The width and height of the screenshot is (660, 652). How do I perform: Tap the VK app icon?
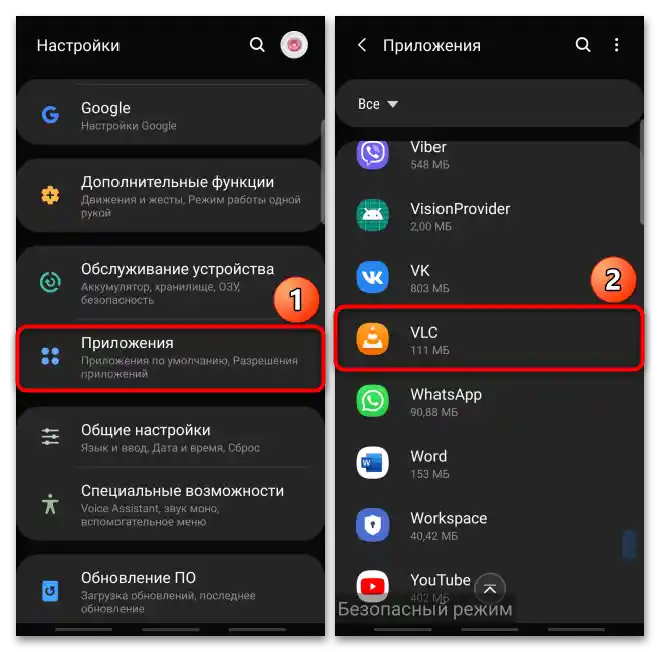[373, 277]
